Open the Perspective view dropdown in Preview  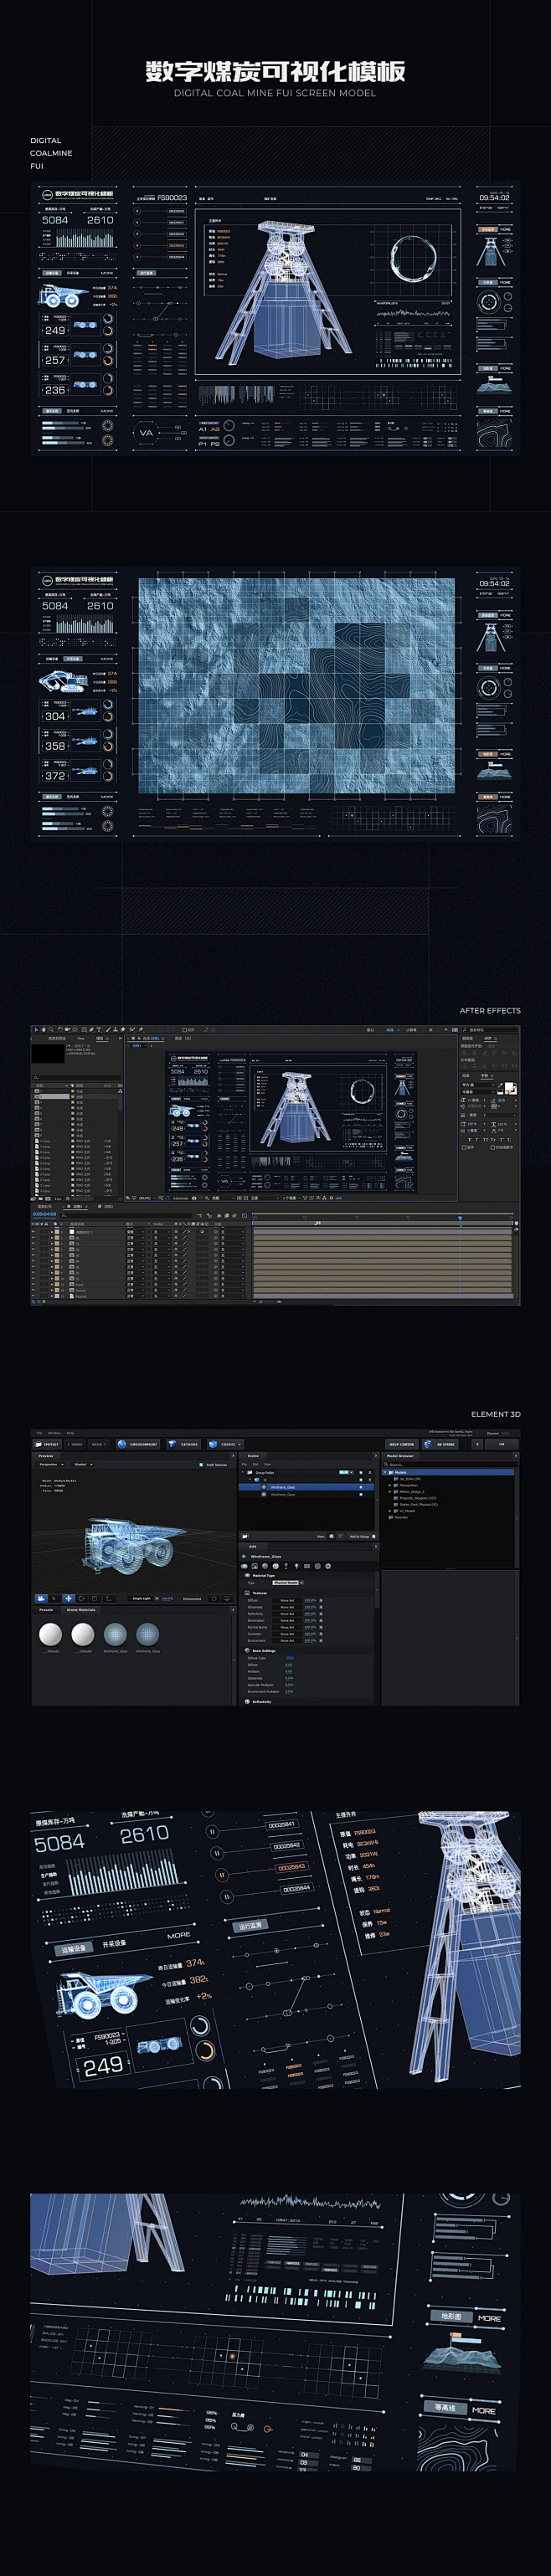pos(50,1464)
